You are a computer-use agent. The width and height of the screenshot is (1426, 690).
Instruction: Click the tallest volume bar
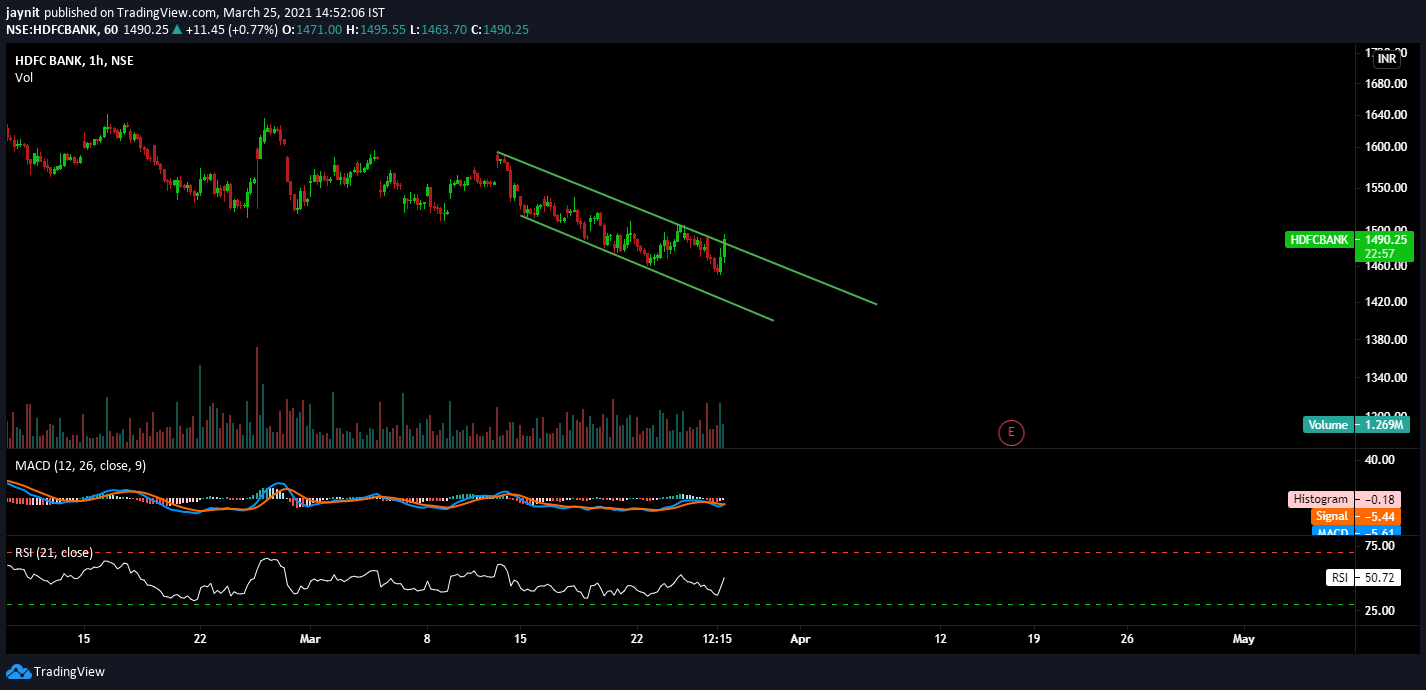click(257, 397)
